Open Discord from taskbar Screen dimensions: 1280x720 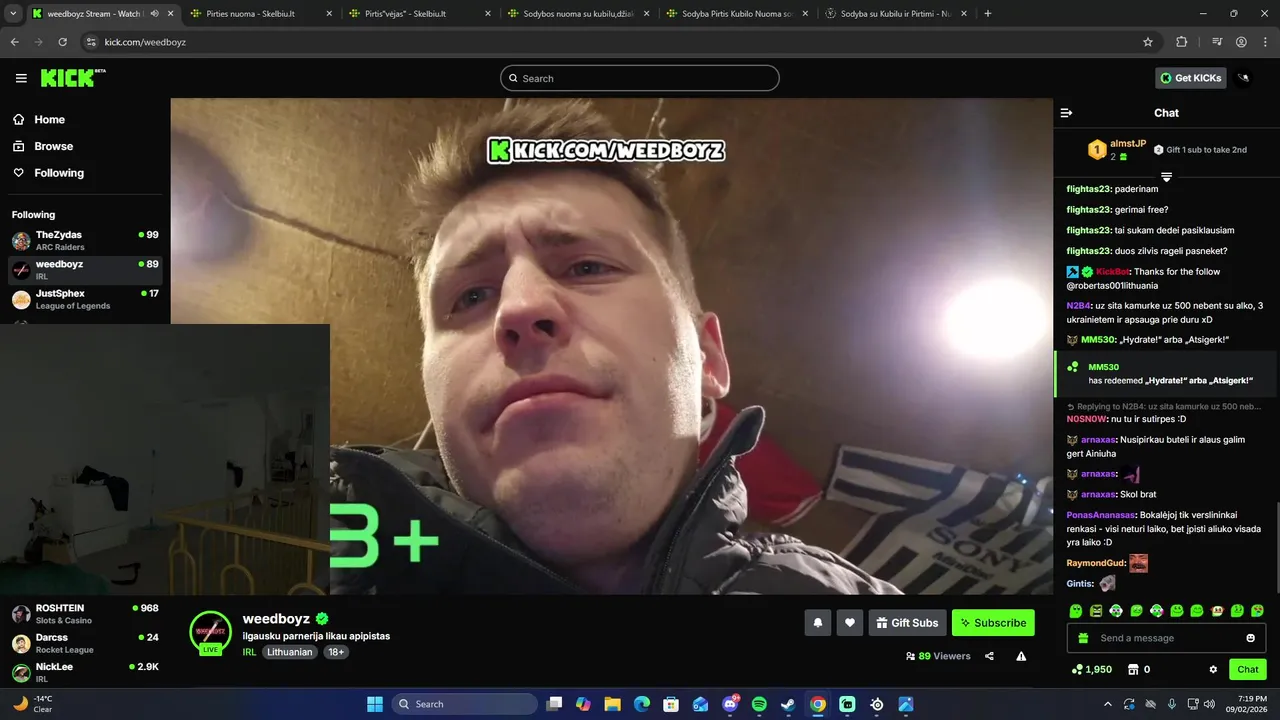click(730, 704)
